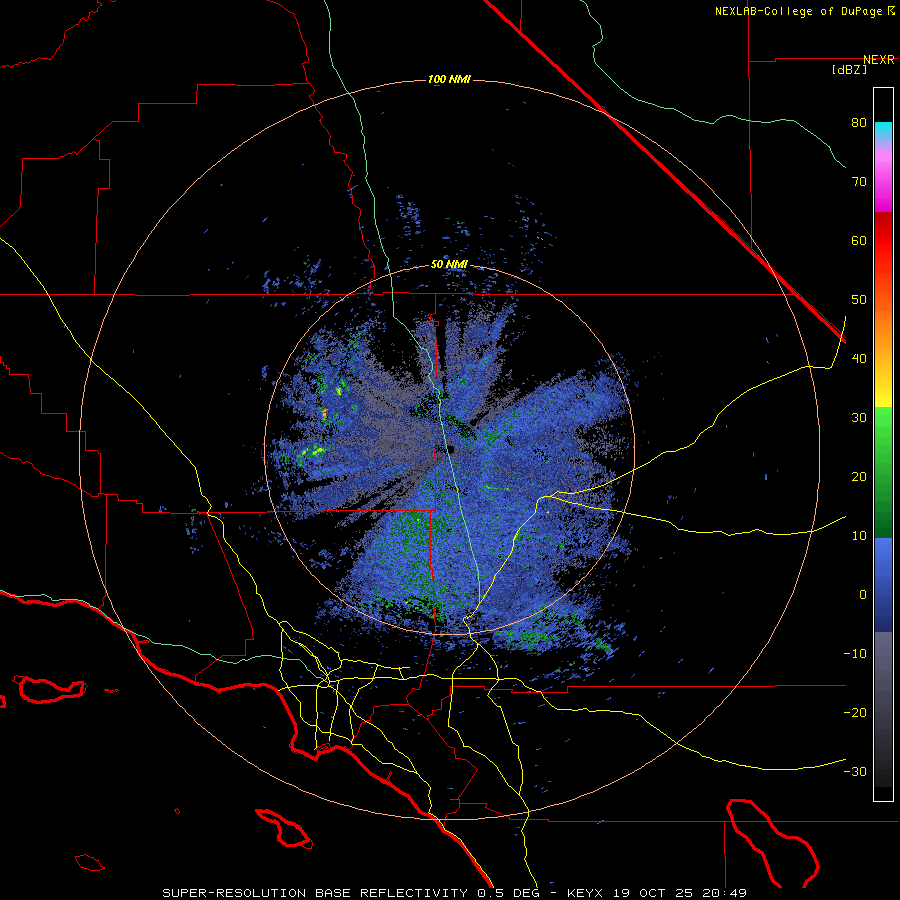This screenshot has width=900, height=900.
Task: Click the 0.5 DEG elevation text
Action: [x=511, y=893]
